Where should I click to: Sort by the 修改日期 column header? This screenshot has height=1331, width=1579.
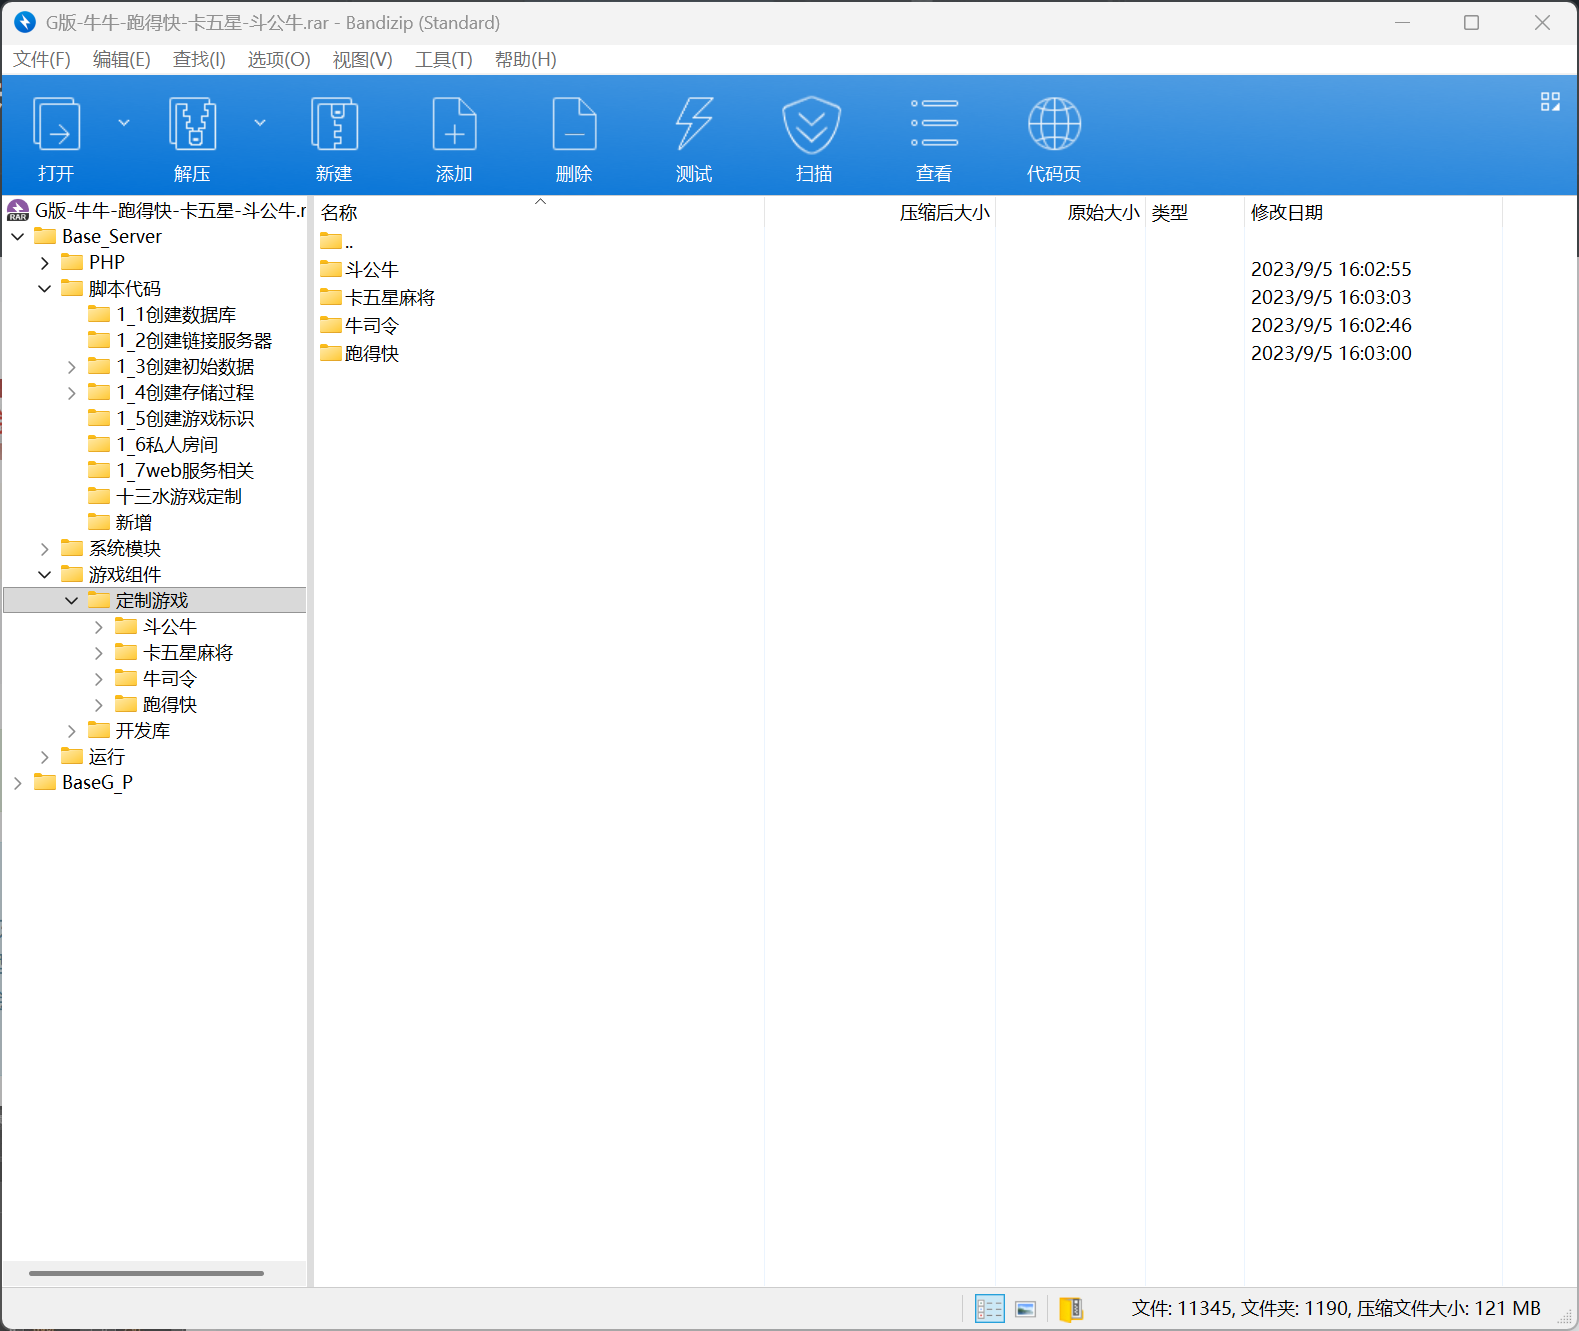click(1287, 213)
